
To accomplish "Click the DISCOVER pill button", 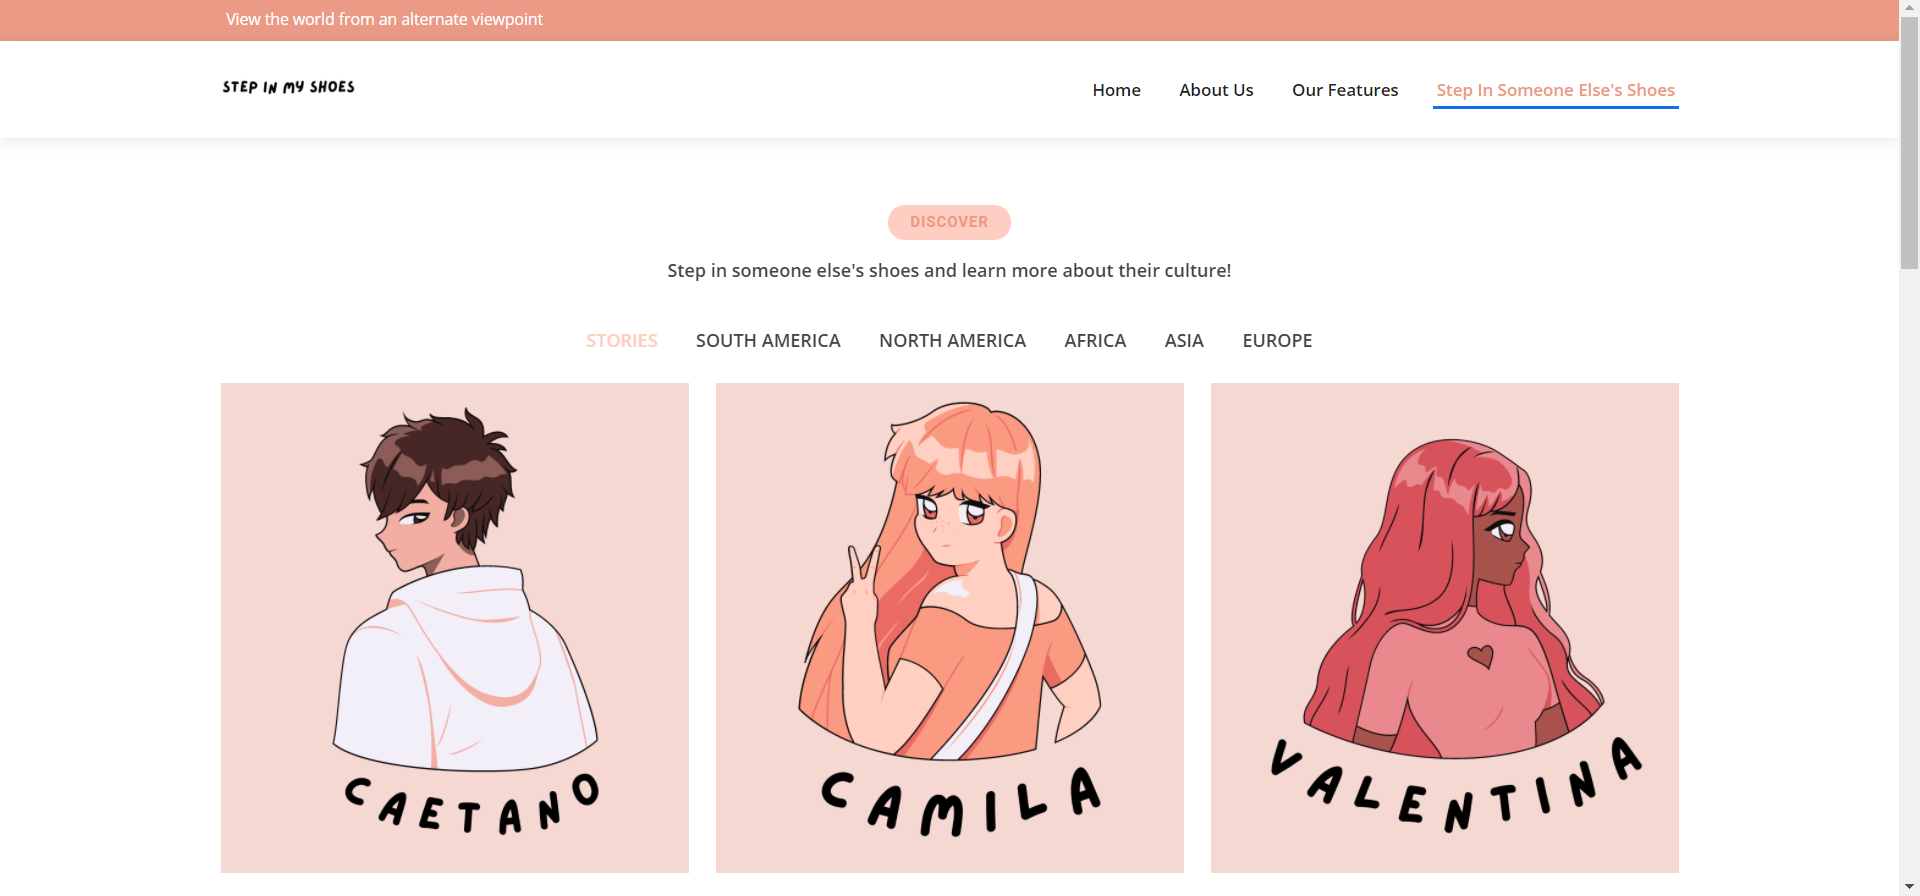I will 949,222.
